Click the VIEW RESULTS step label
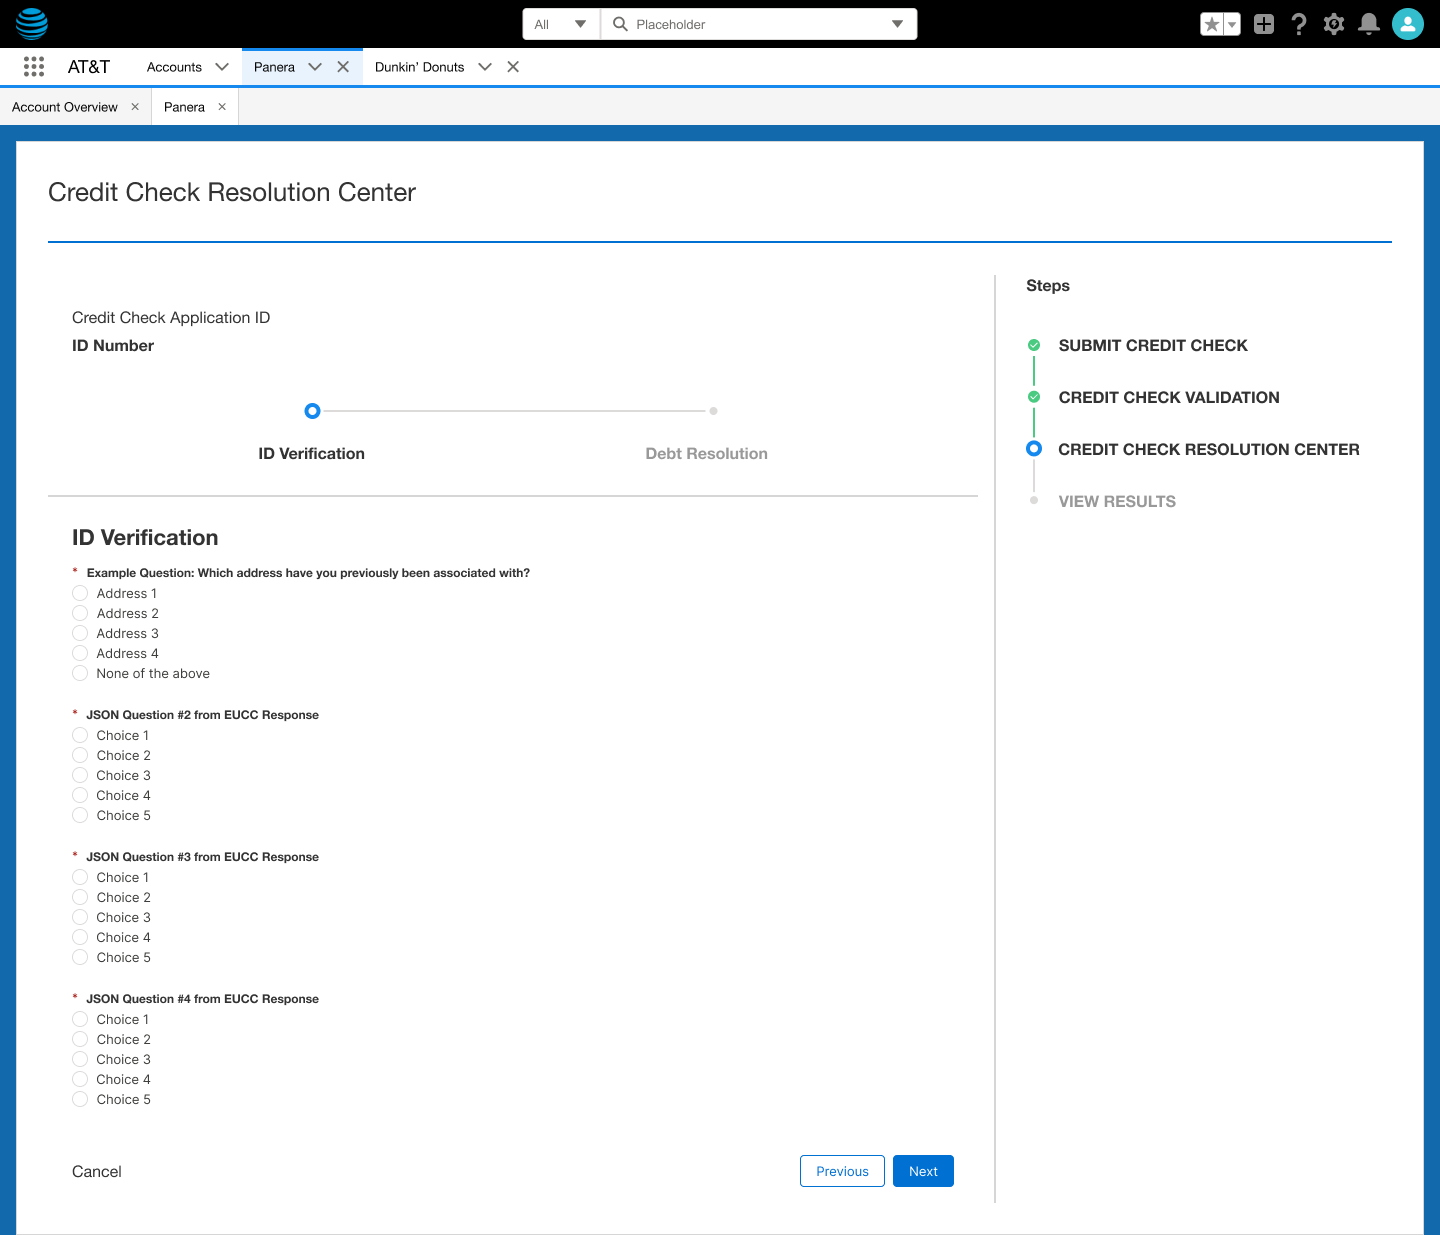This screenshot has width=1440, height=1235. pyautogui.click(x=1117, y=501)
